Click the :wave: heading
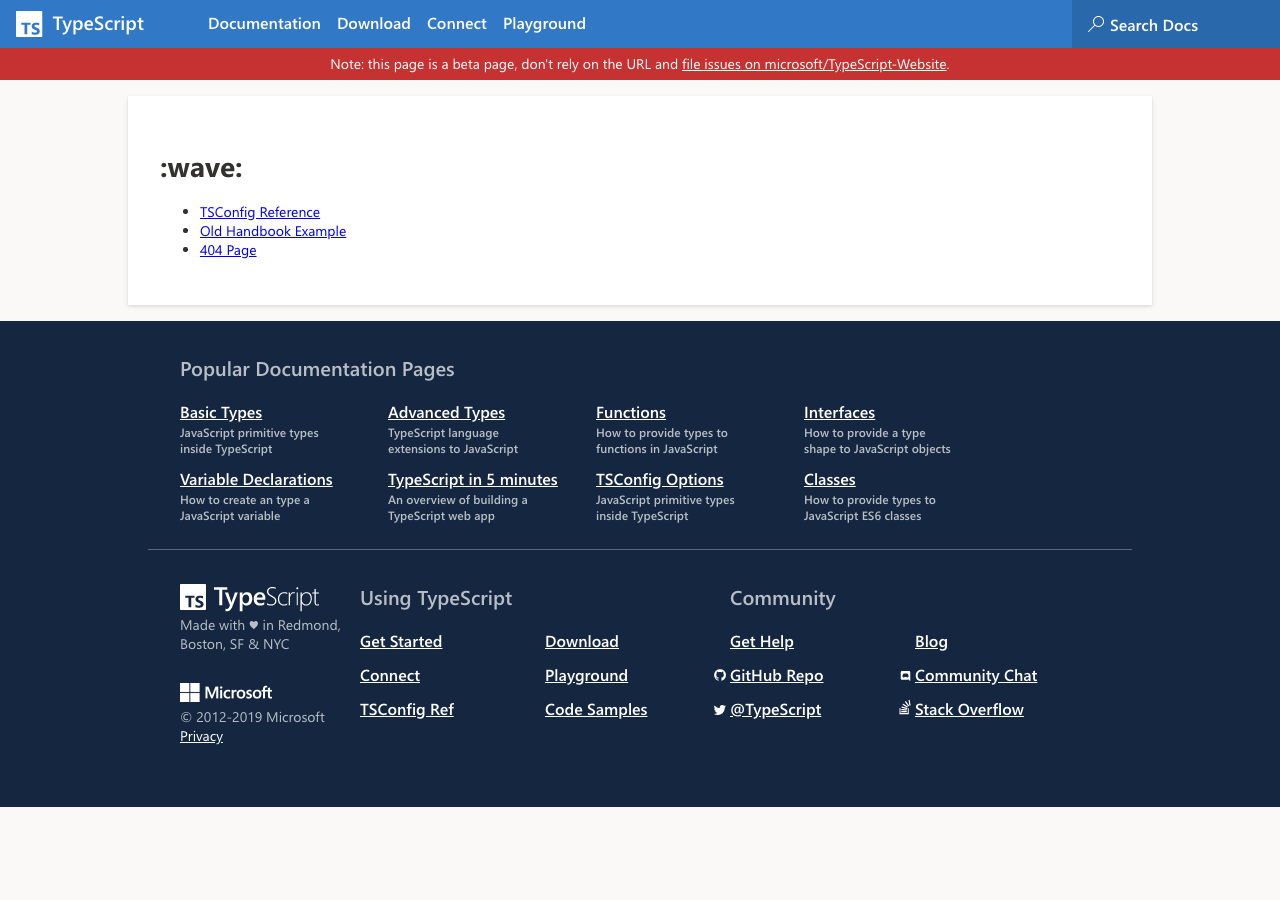 coord(201,168)
